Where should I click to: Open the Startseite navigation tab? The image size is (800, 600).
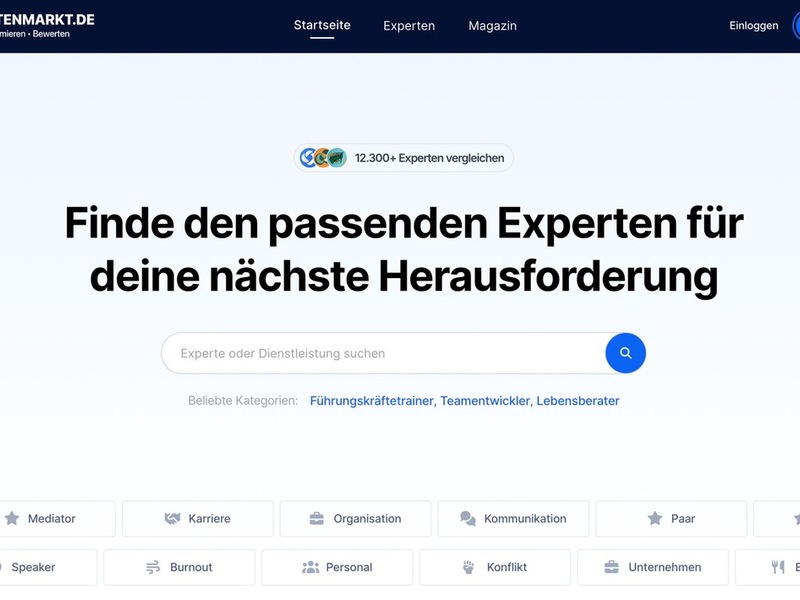[x=322, y=25]
